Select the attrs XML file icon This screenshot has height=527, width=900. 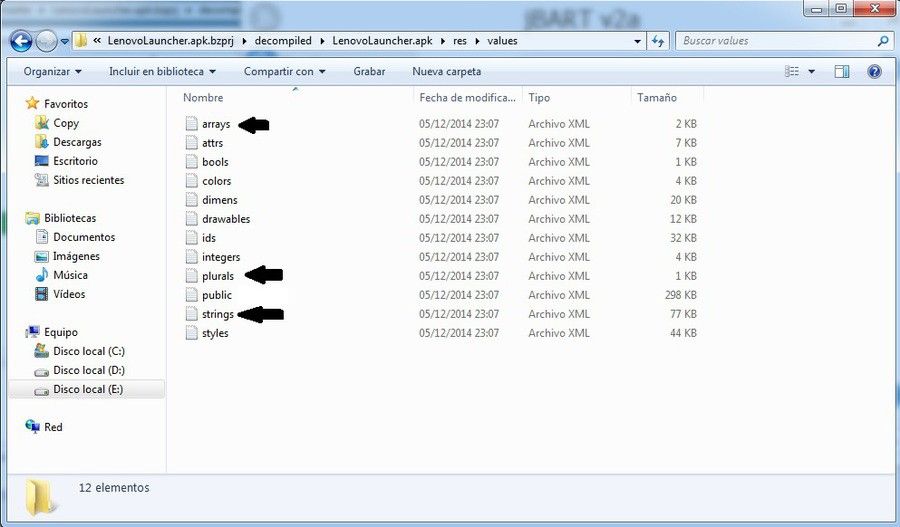191,142
